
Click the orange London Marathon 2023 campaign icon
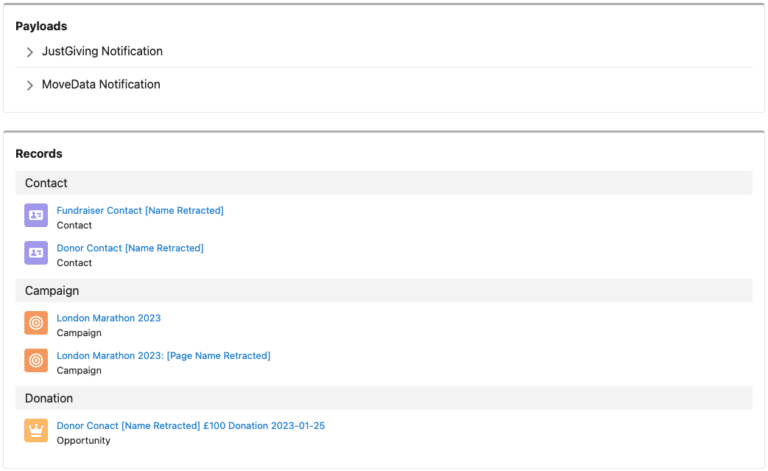[36, 323]
